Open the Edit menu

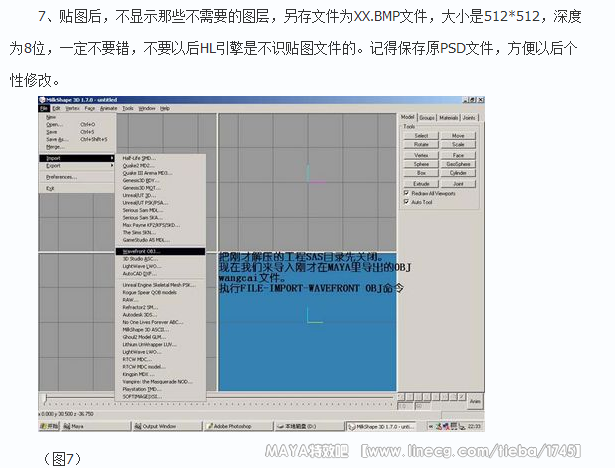click(x=57, y=108)
